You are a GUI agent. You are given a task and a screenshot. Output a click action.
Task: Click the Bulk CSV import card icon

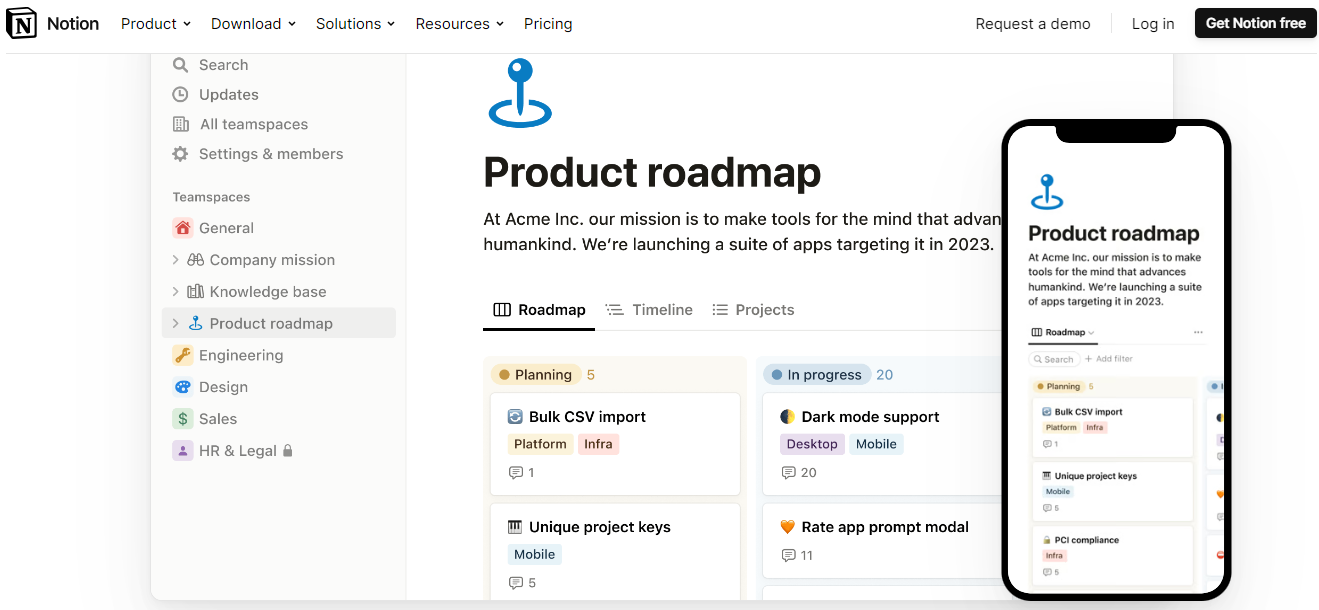pos(515,417)
